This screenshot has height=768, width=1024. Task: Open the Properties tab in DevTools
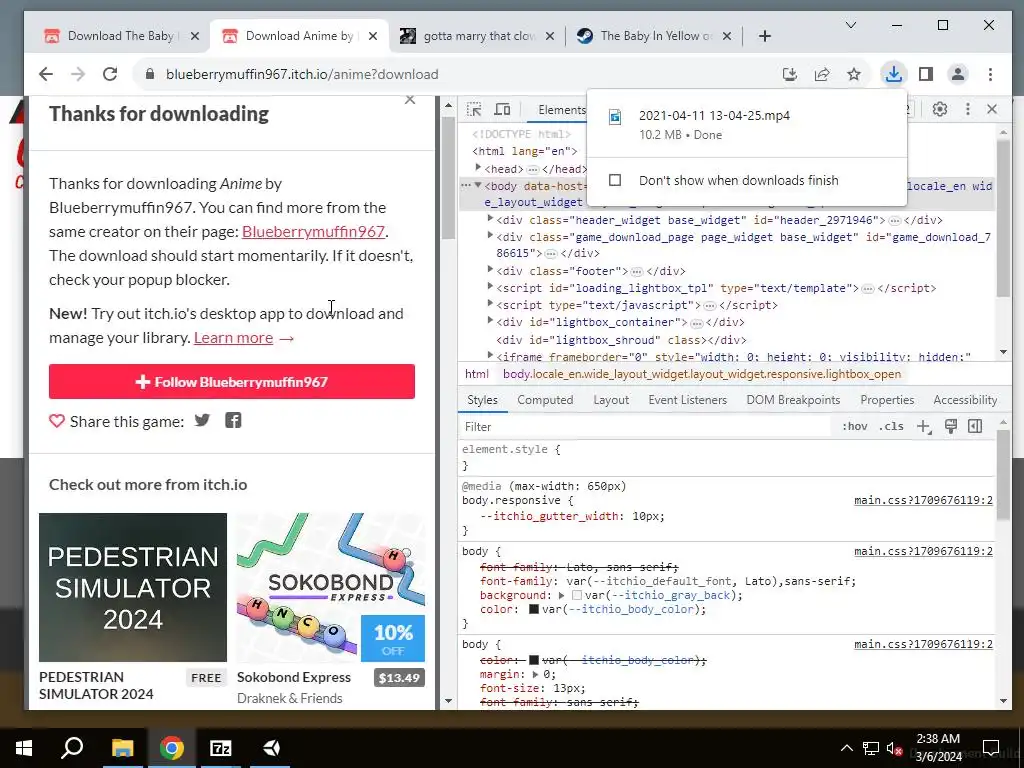pos(887,400)
